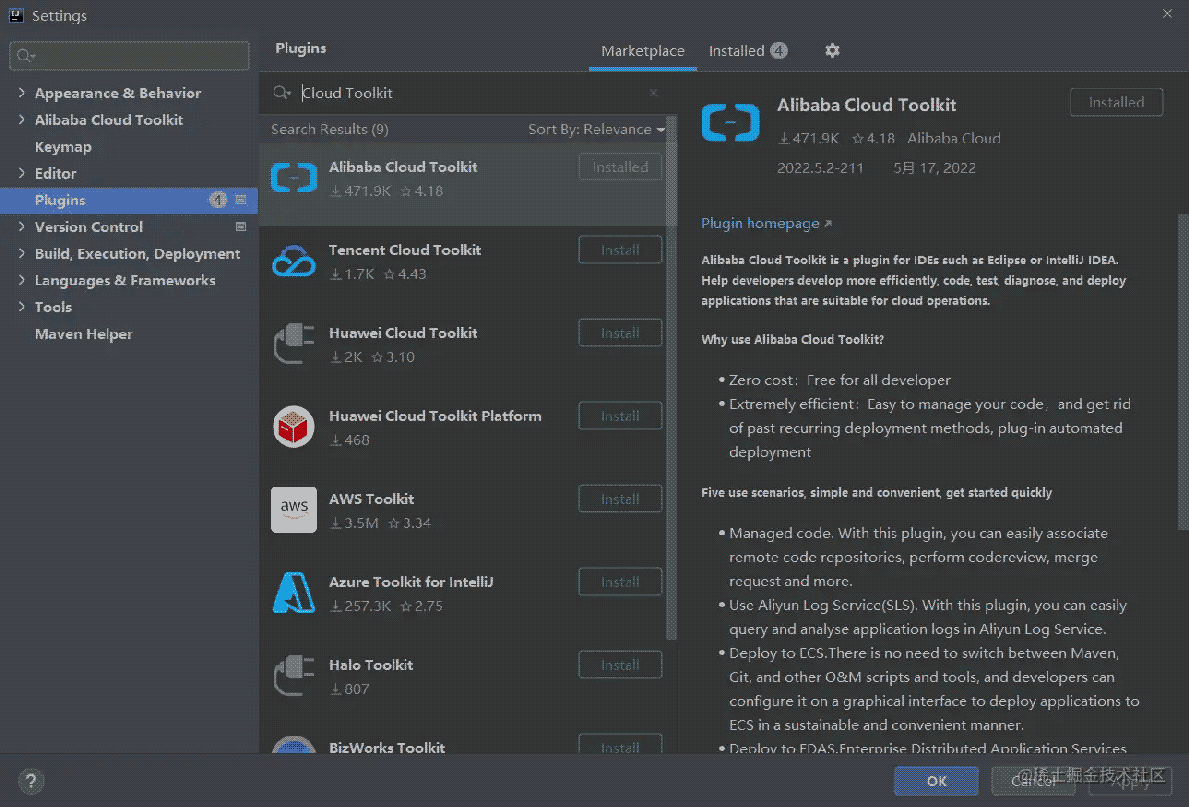
Task: Click the help question mark icon
Action: click(31, 781)
